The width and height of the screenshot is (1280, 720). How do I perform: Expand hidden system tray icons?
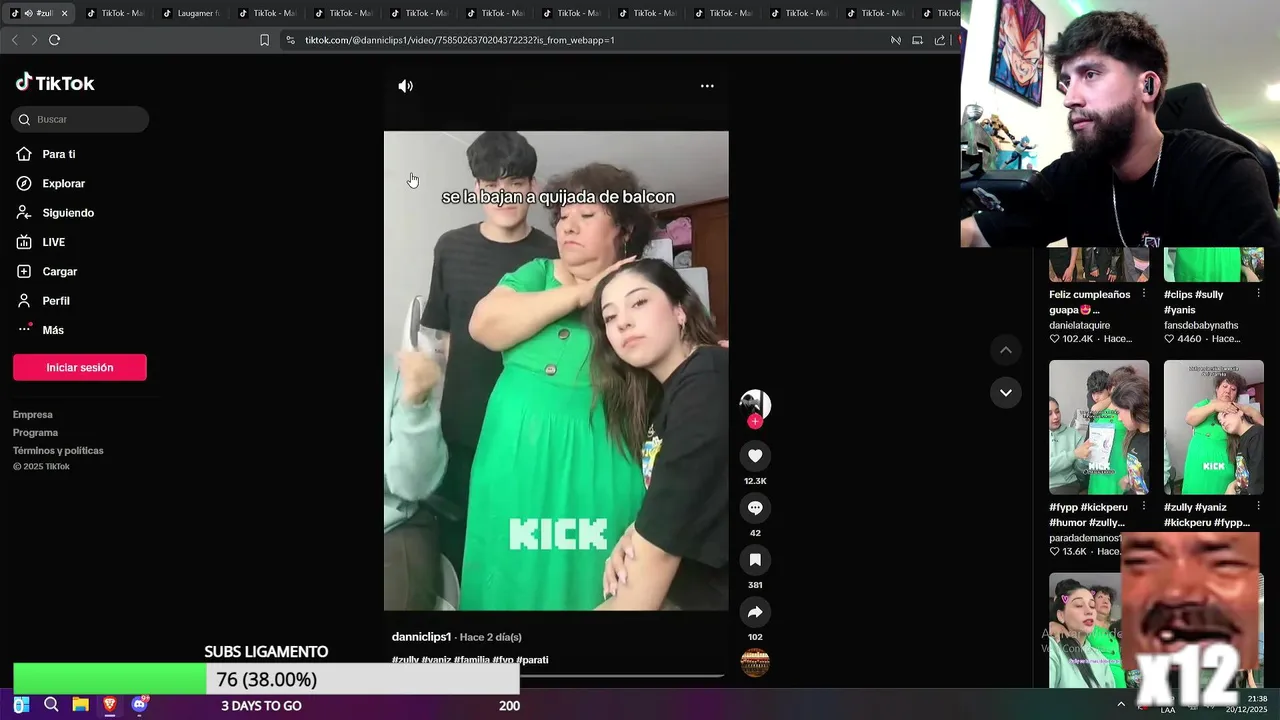[1121, 704]
